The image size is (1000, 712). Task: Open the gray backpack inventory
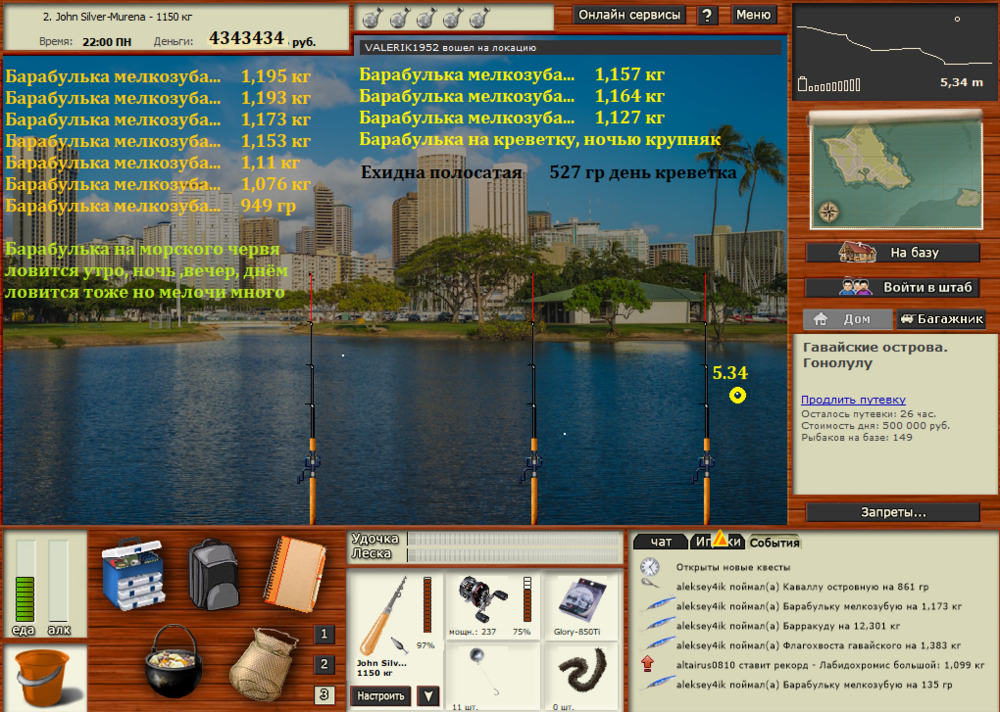(x=214, y=574)
